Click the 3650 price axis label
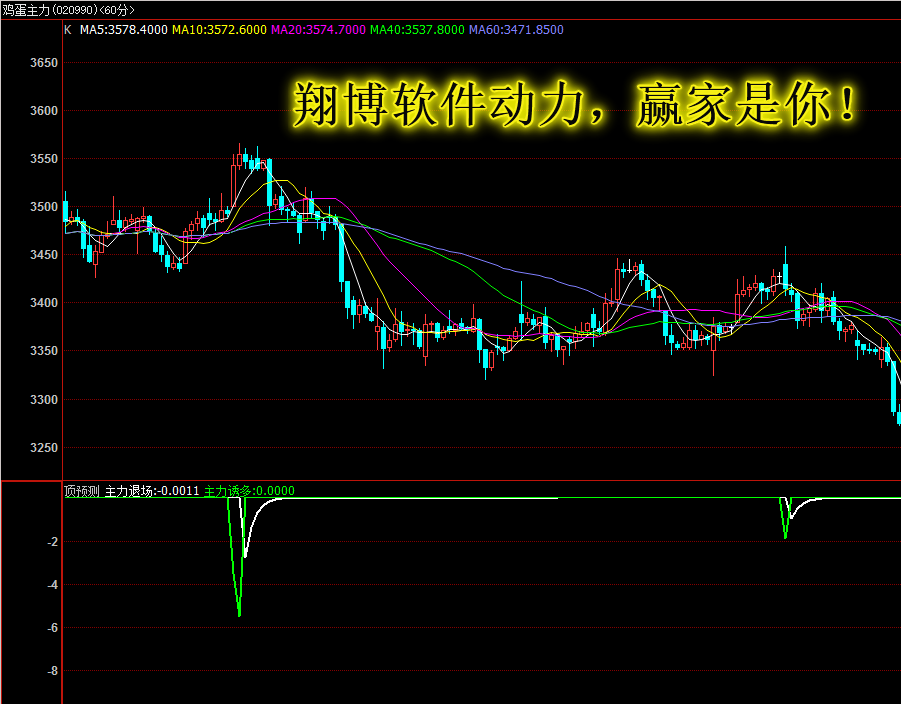This screenshot has height=704, width=901. pyautogui.click(x=44, y=63)
